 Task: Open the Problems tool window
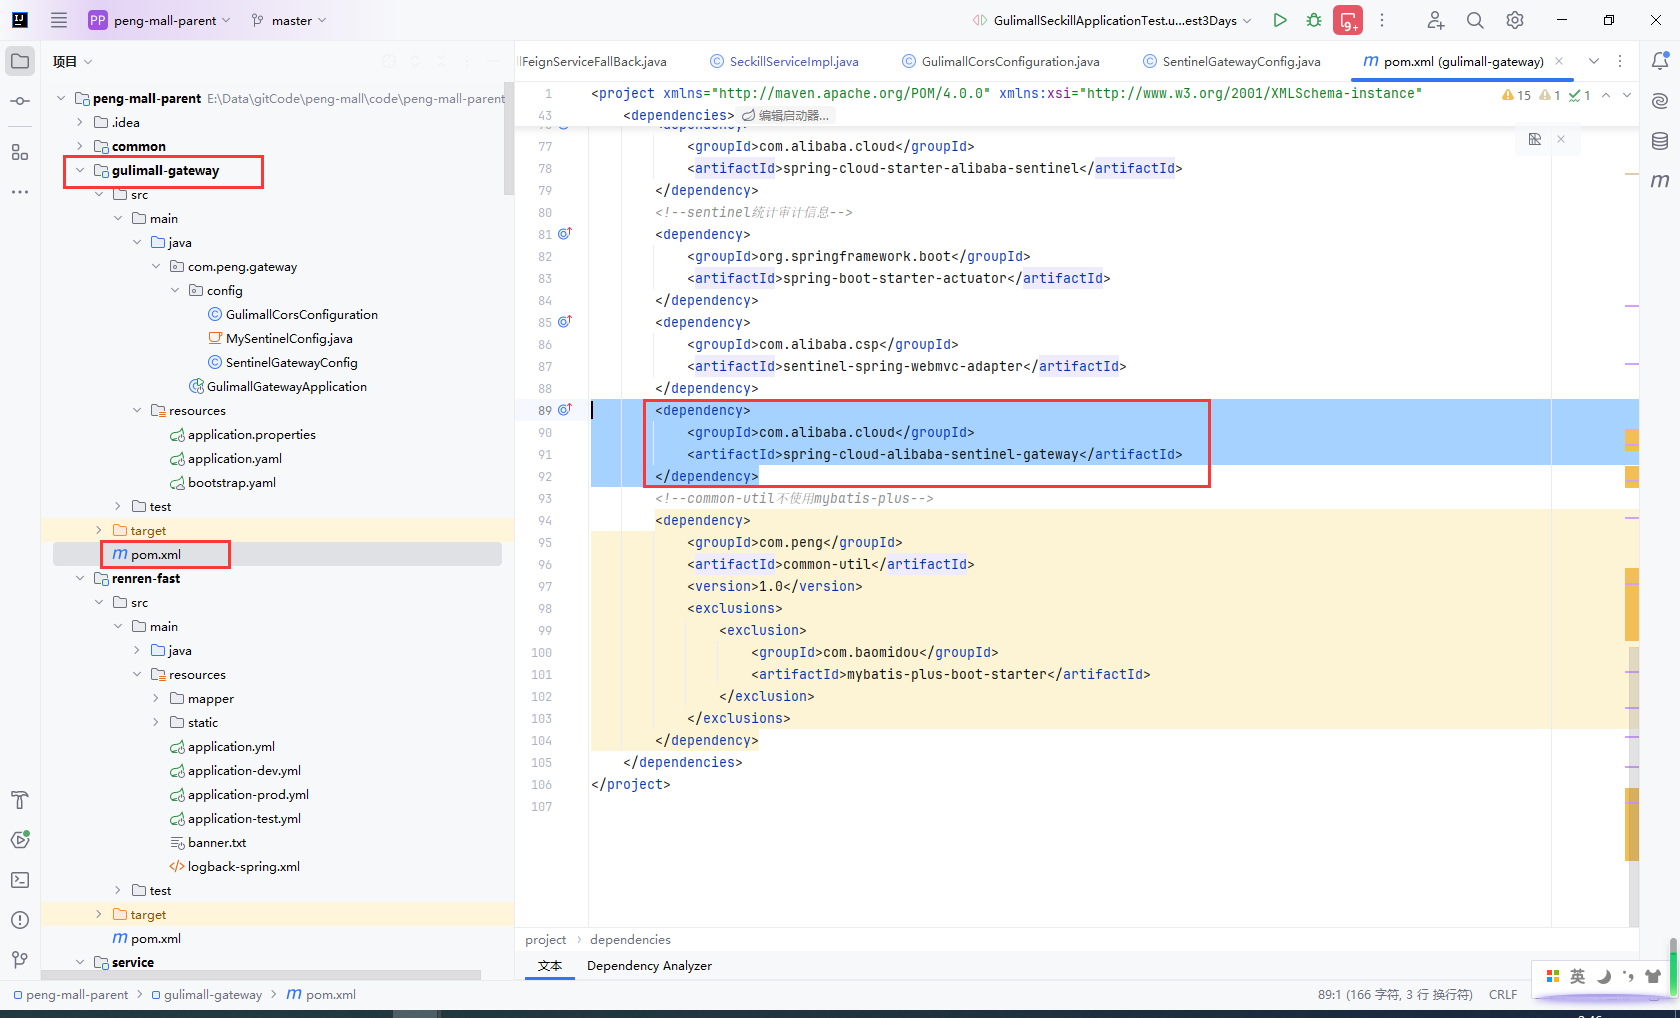20,920
